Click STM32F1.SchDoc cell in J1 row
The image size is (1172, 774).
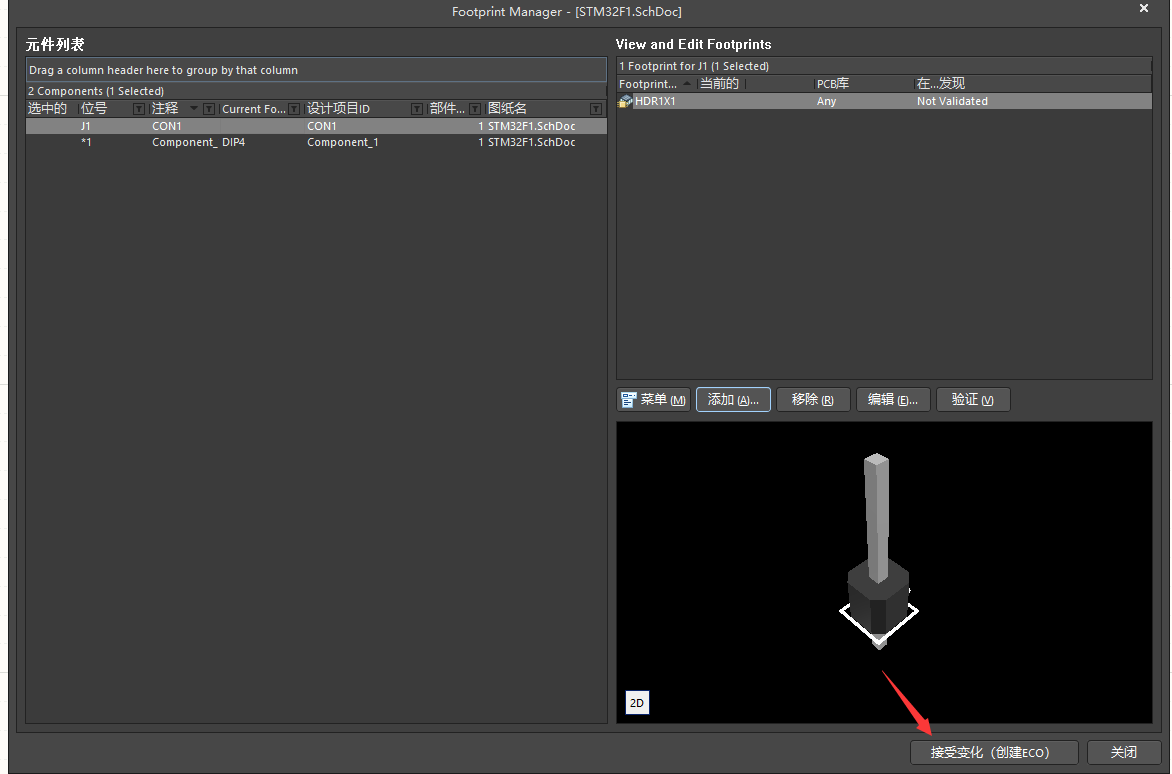(531, 126)
